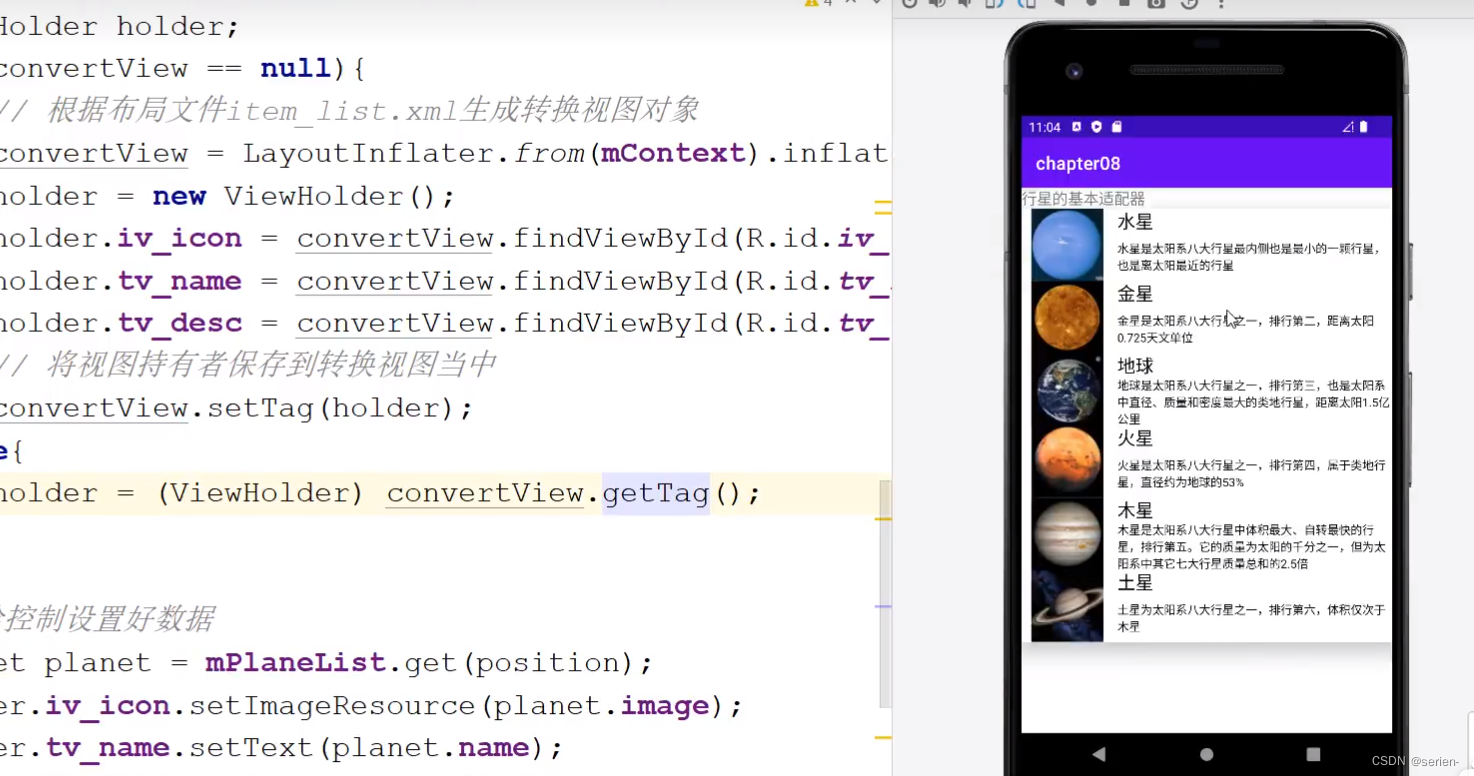Tap the emulator Home circle button
The width and height of the screenshot is (1474, 776).
(1206, 754)
